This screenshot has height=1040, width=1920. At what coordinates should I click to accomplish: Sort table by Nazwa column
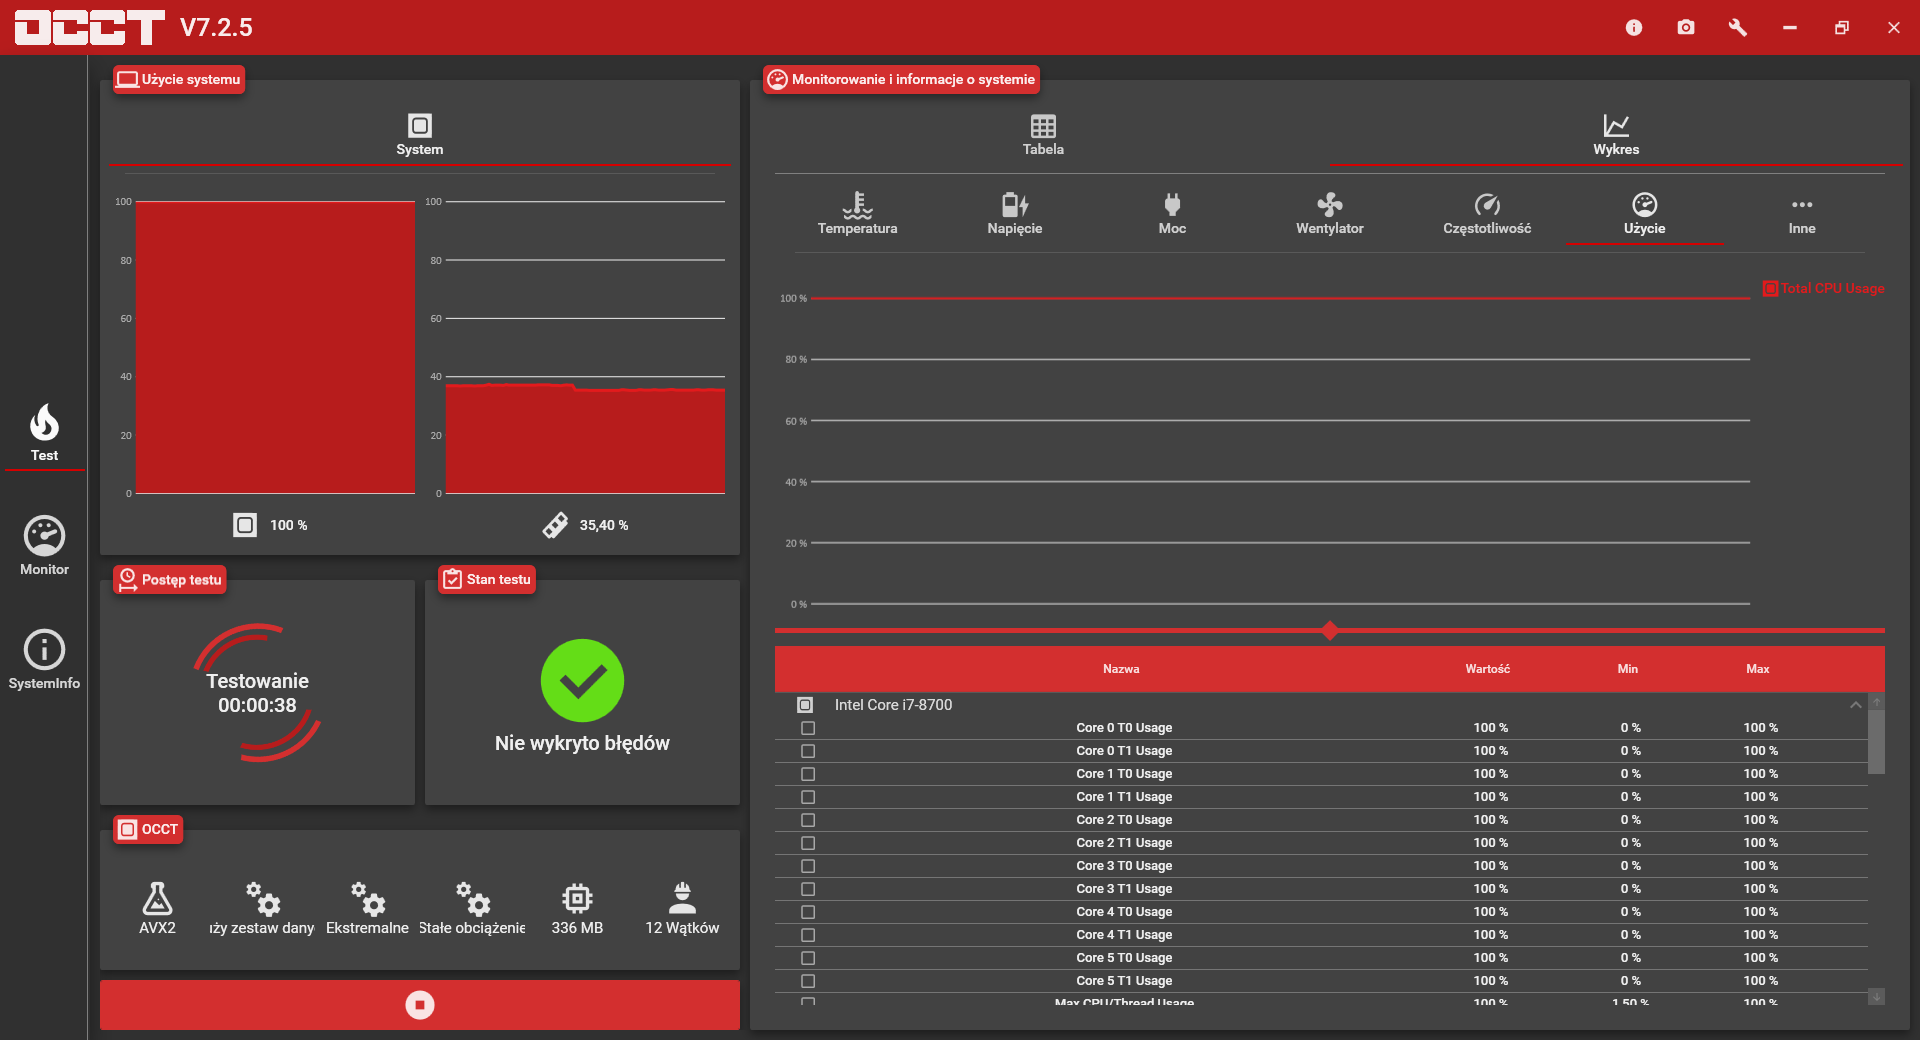click(1121, 669)
